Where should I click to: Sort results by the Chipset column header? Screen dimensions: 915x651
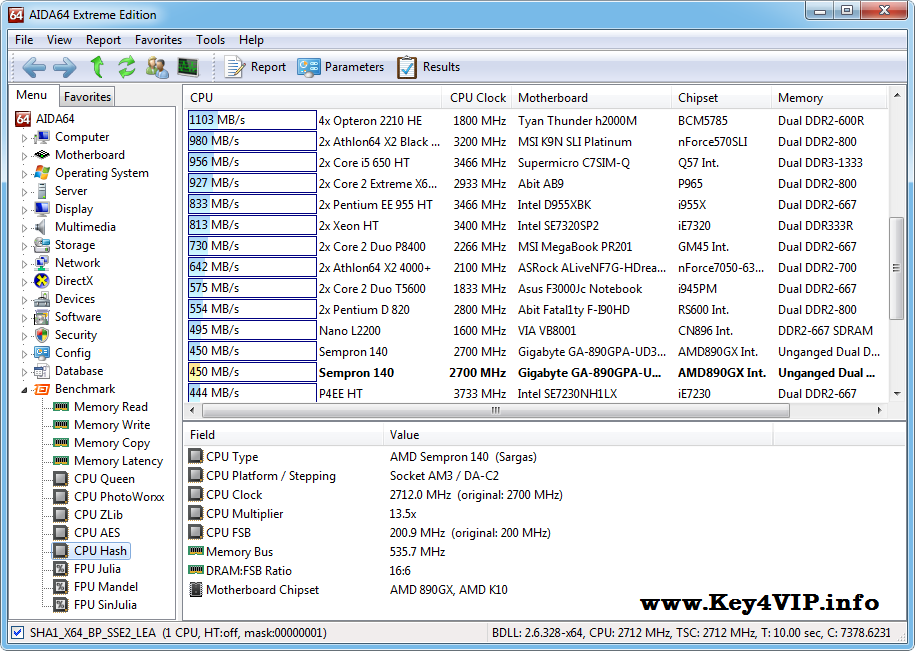tap(721, 98)
